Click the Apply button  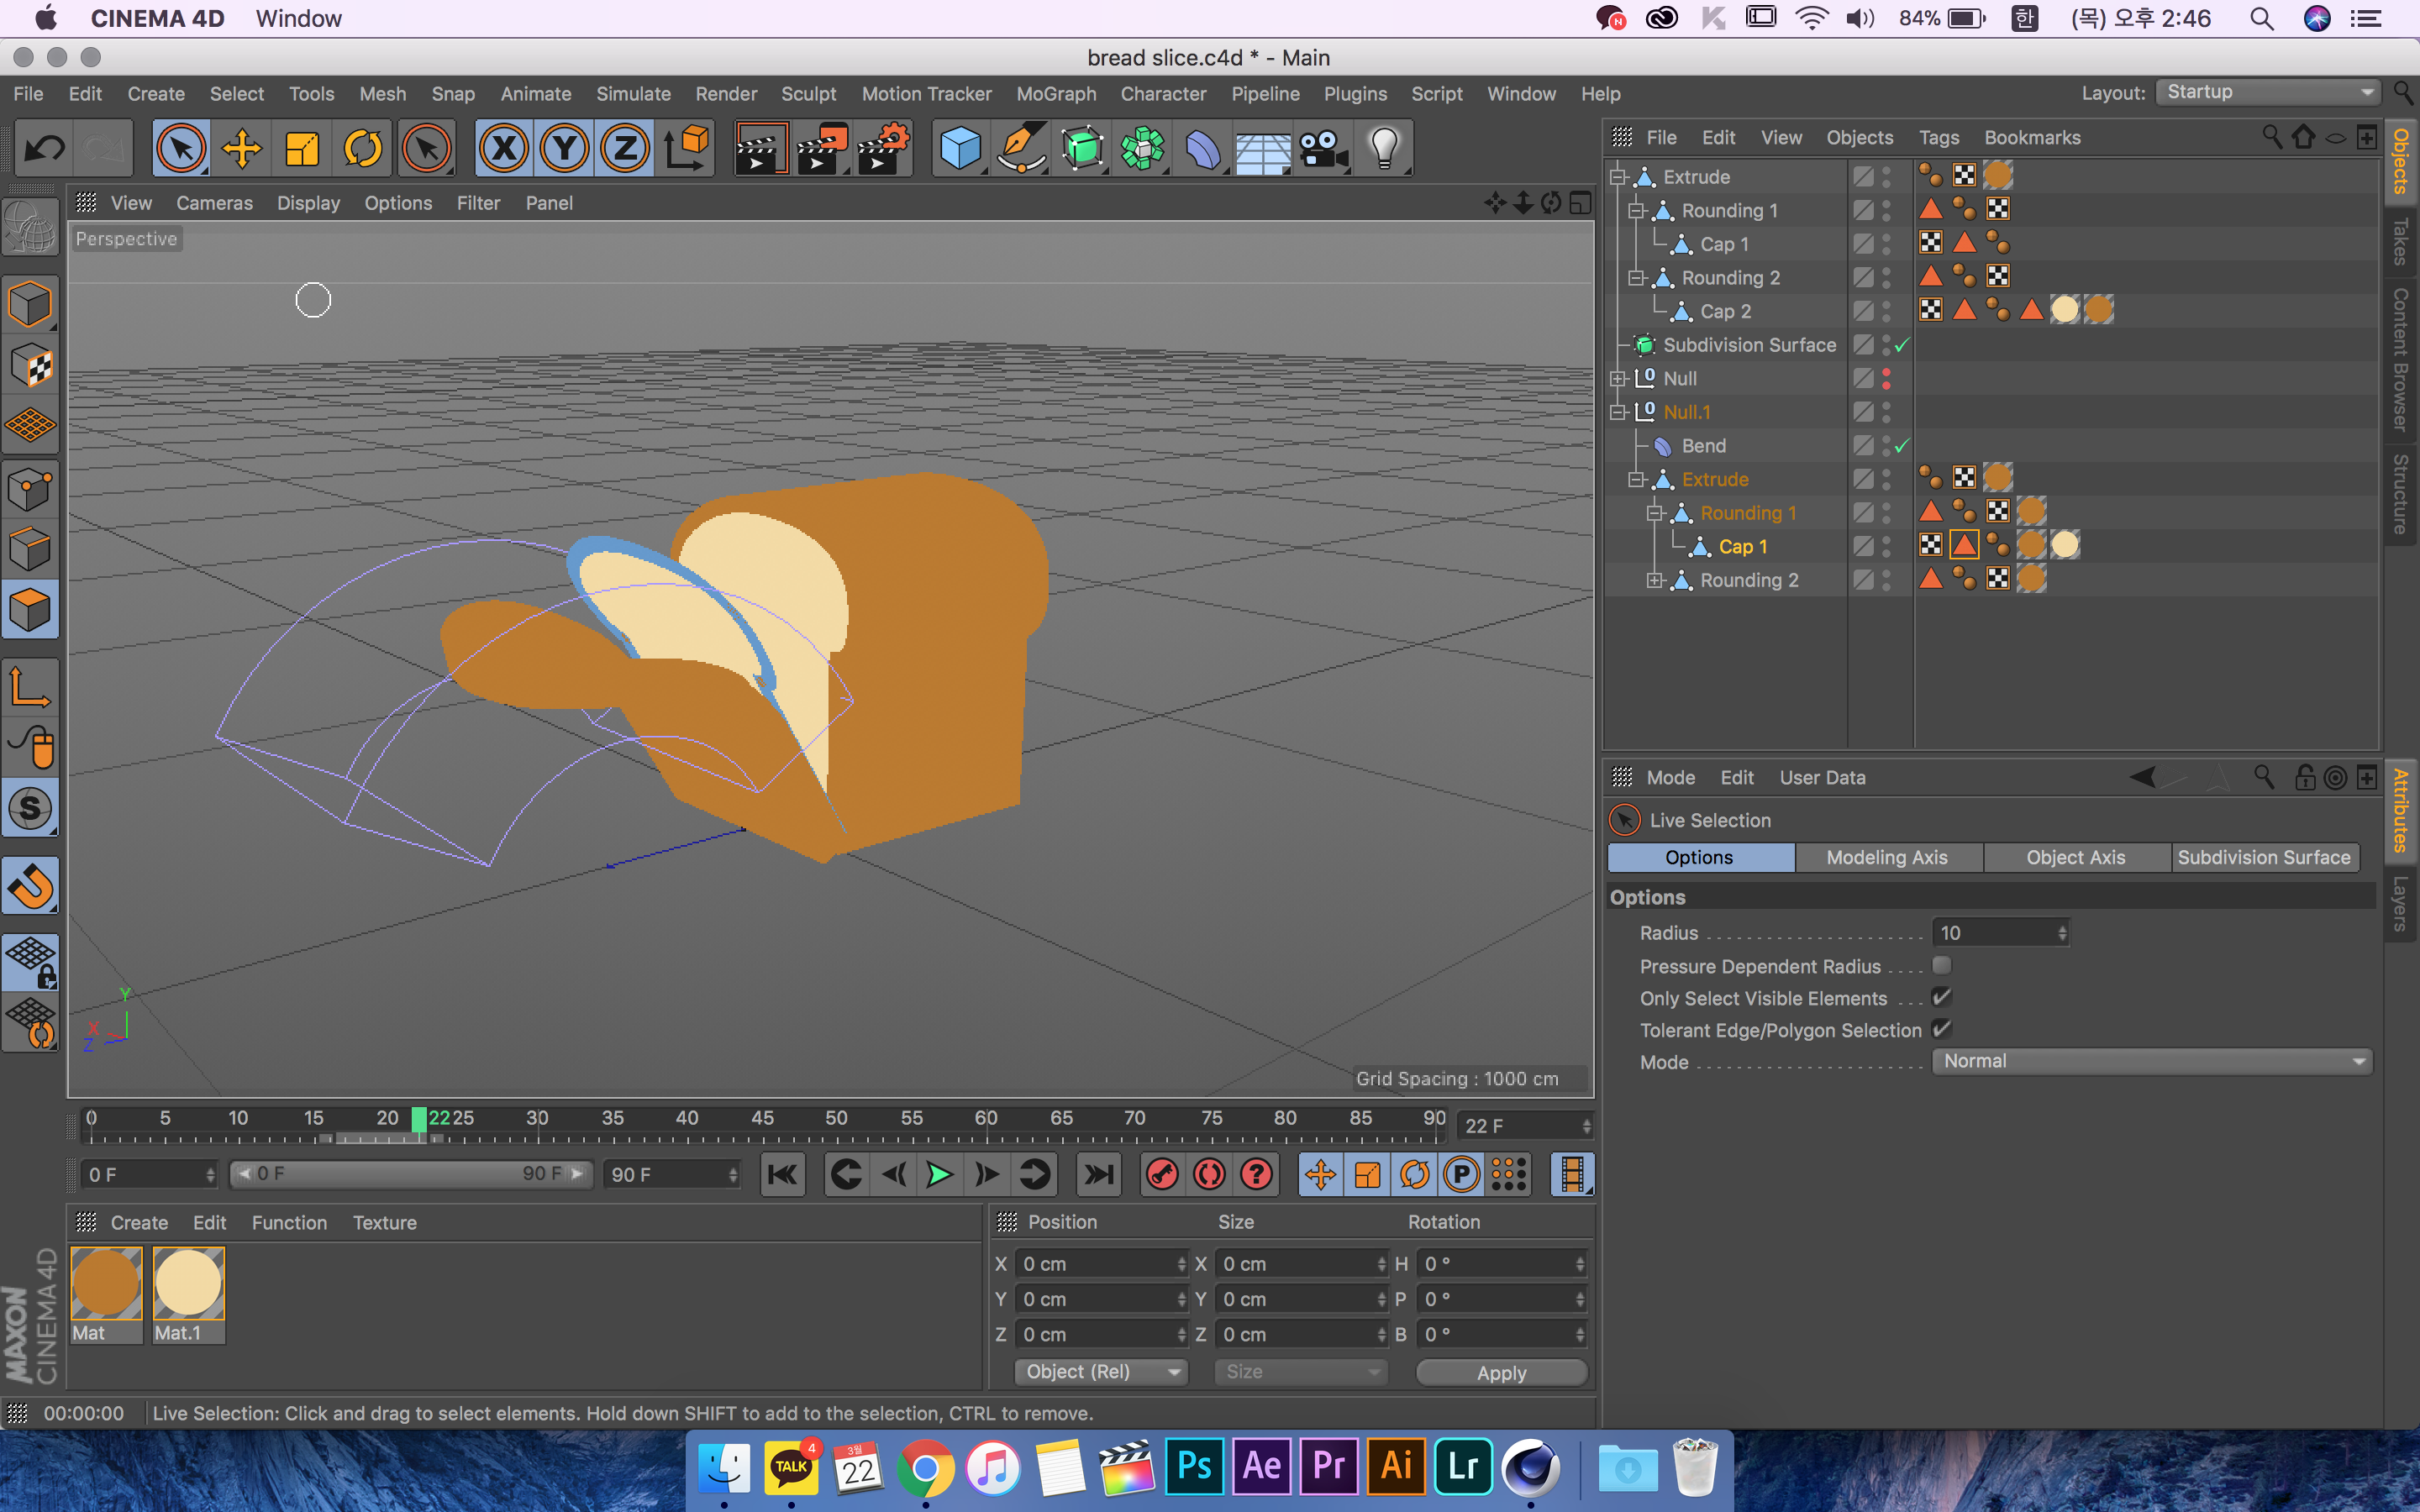(x=1501, y=1373)
